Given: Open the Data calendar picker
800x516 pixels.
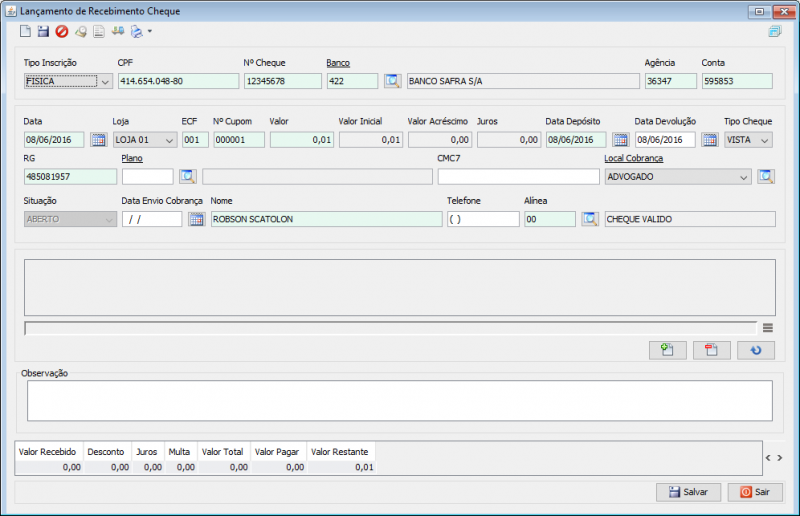Looking at the screenshot, I should click(98, 139).
